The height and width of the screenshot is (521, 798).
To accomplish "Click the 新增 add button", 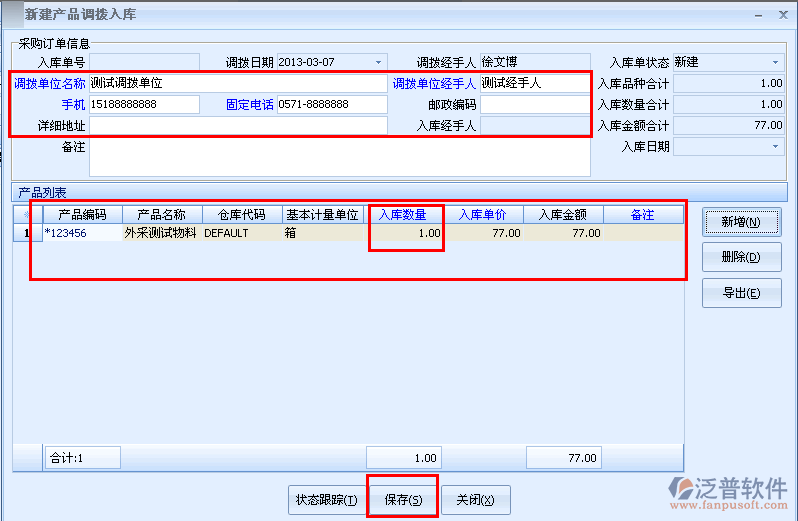I will point(741,221).
